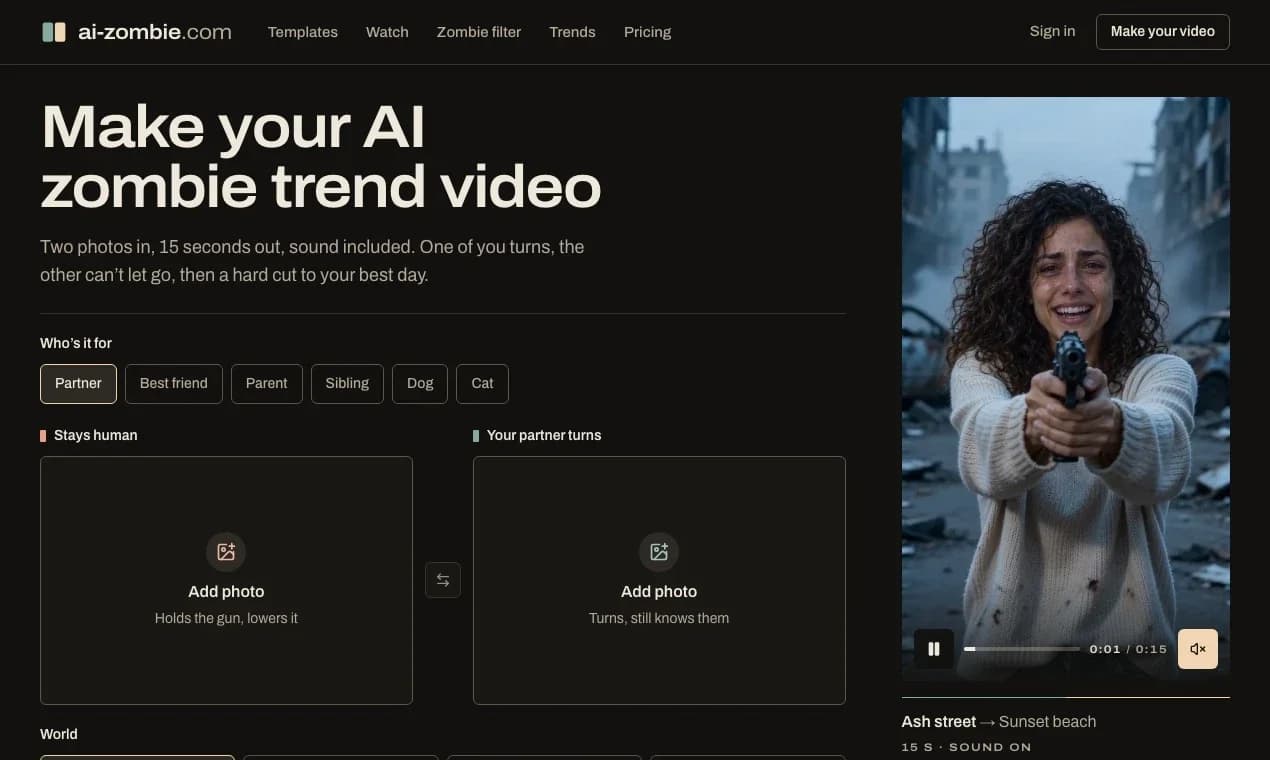Viewport: 1270px width, 760px height.
Task: Select the Parent option
Action: (x=267, y=383)
